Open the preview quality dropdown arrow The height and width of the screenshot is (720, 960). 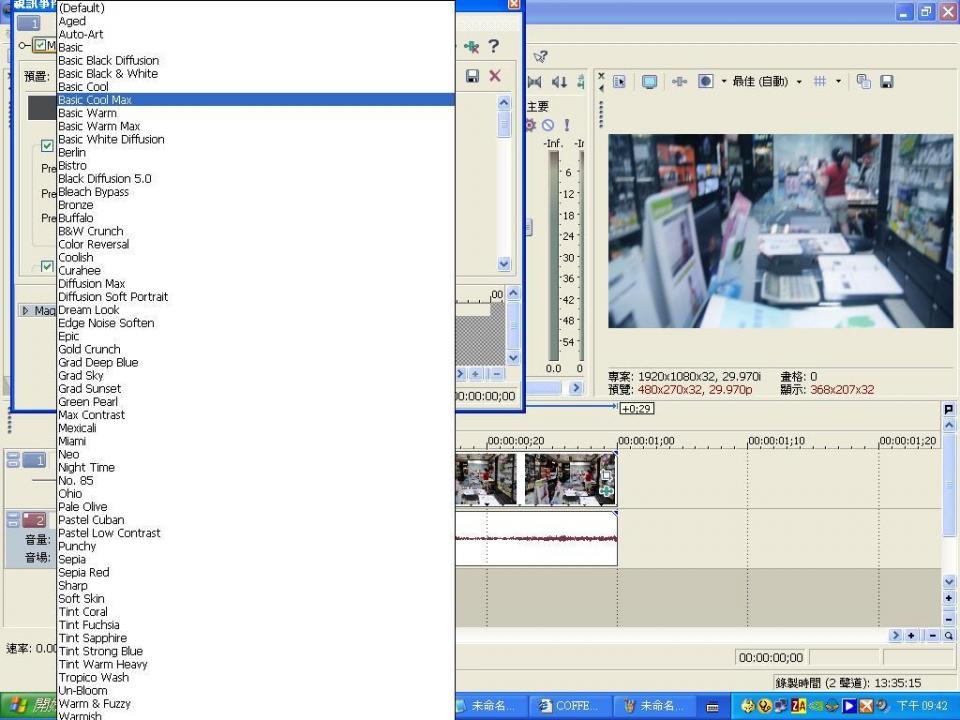pos(799,82)
